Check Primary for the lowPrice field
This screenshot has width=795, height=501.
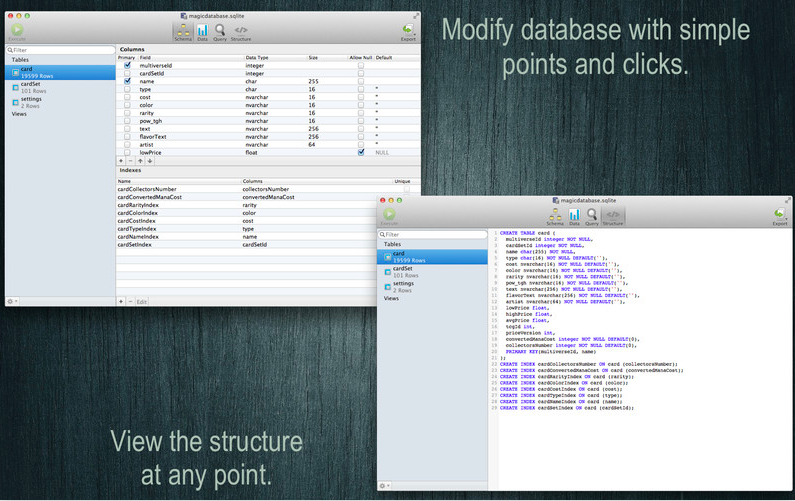pyautogui.click(x=127, y=152)
